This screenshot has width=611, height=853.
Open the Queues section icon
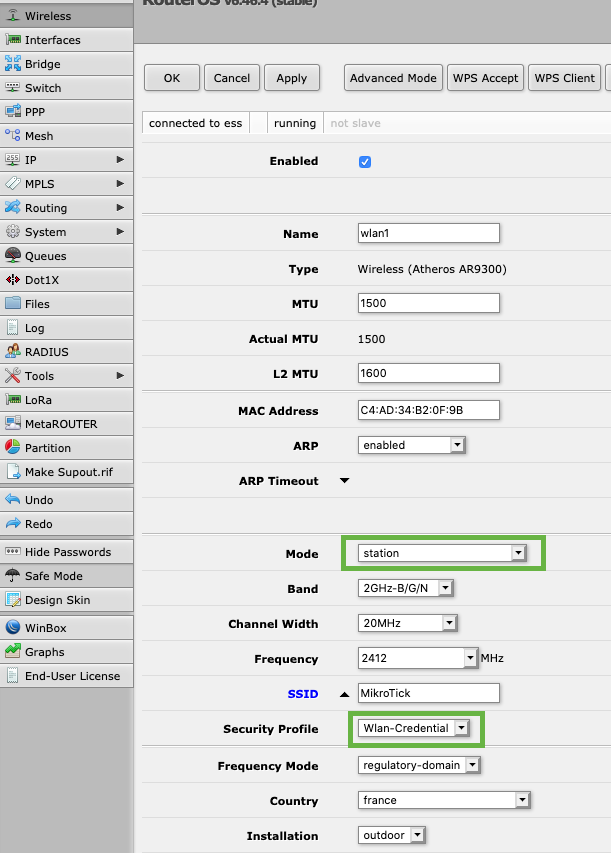[x=13, y=256]
